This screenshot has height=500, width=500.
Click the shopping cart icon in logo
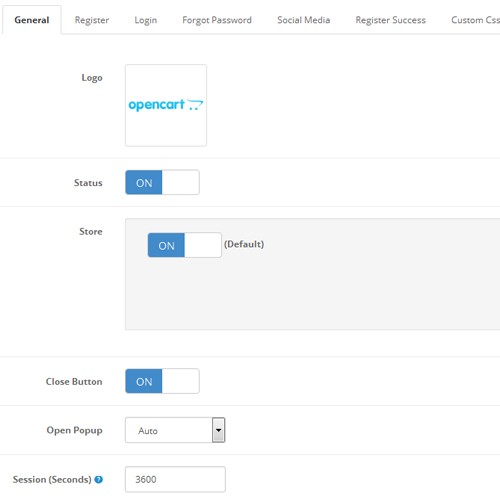[195, 105]
